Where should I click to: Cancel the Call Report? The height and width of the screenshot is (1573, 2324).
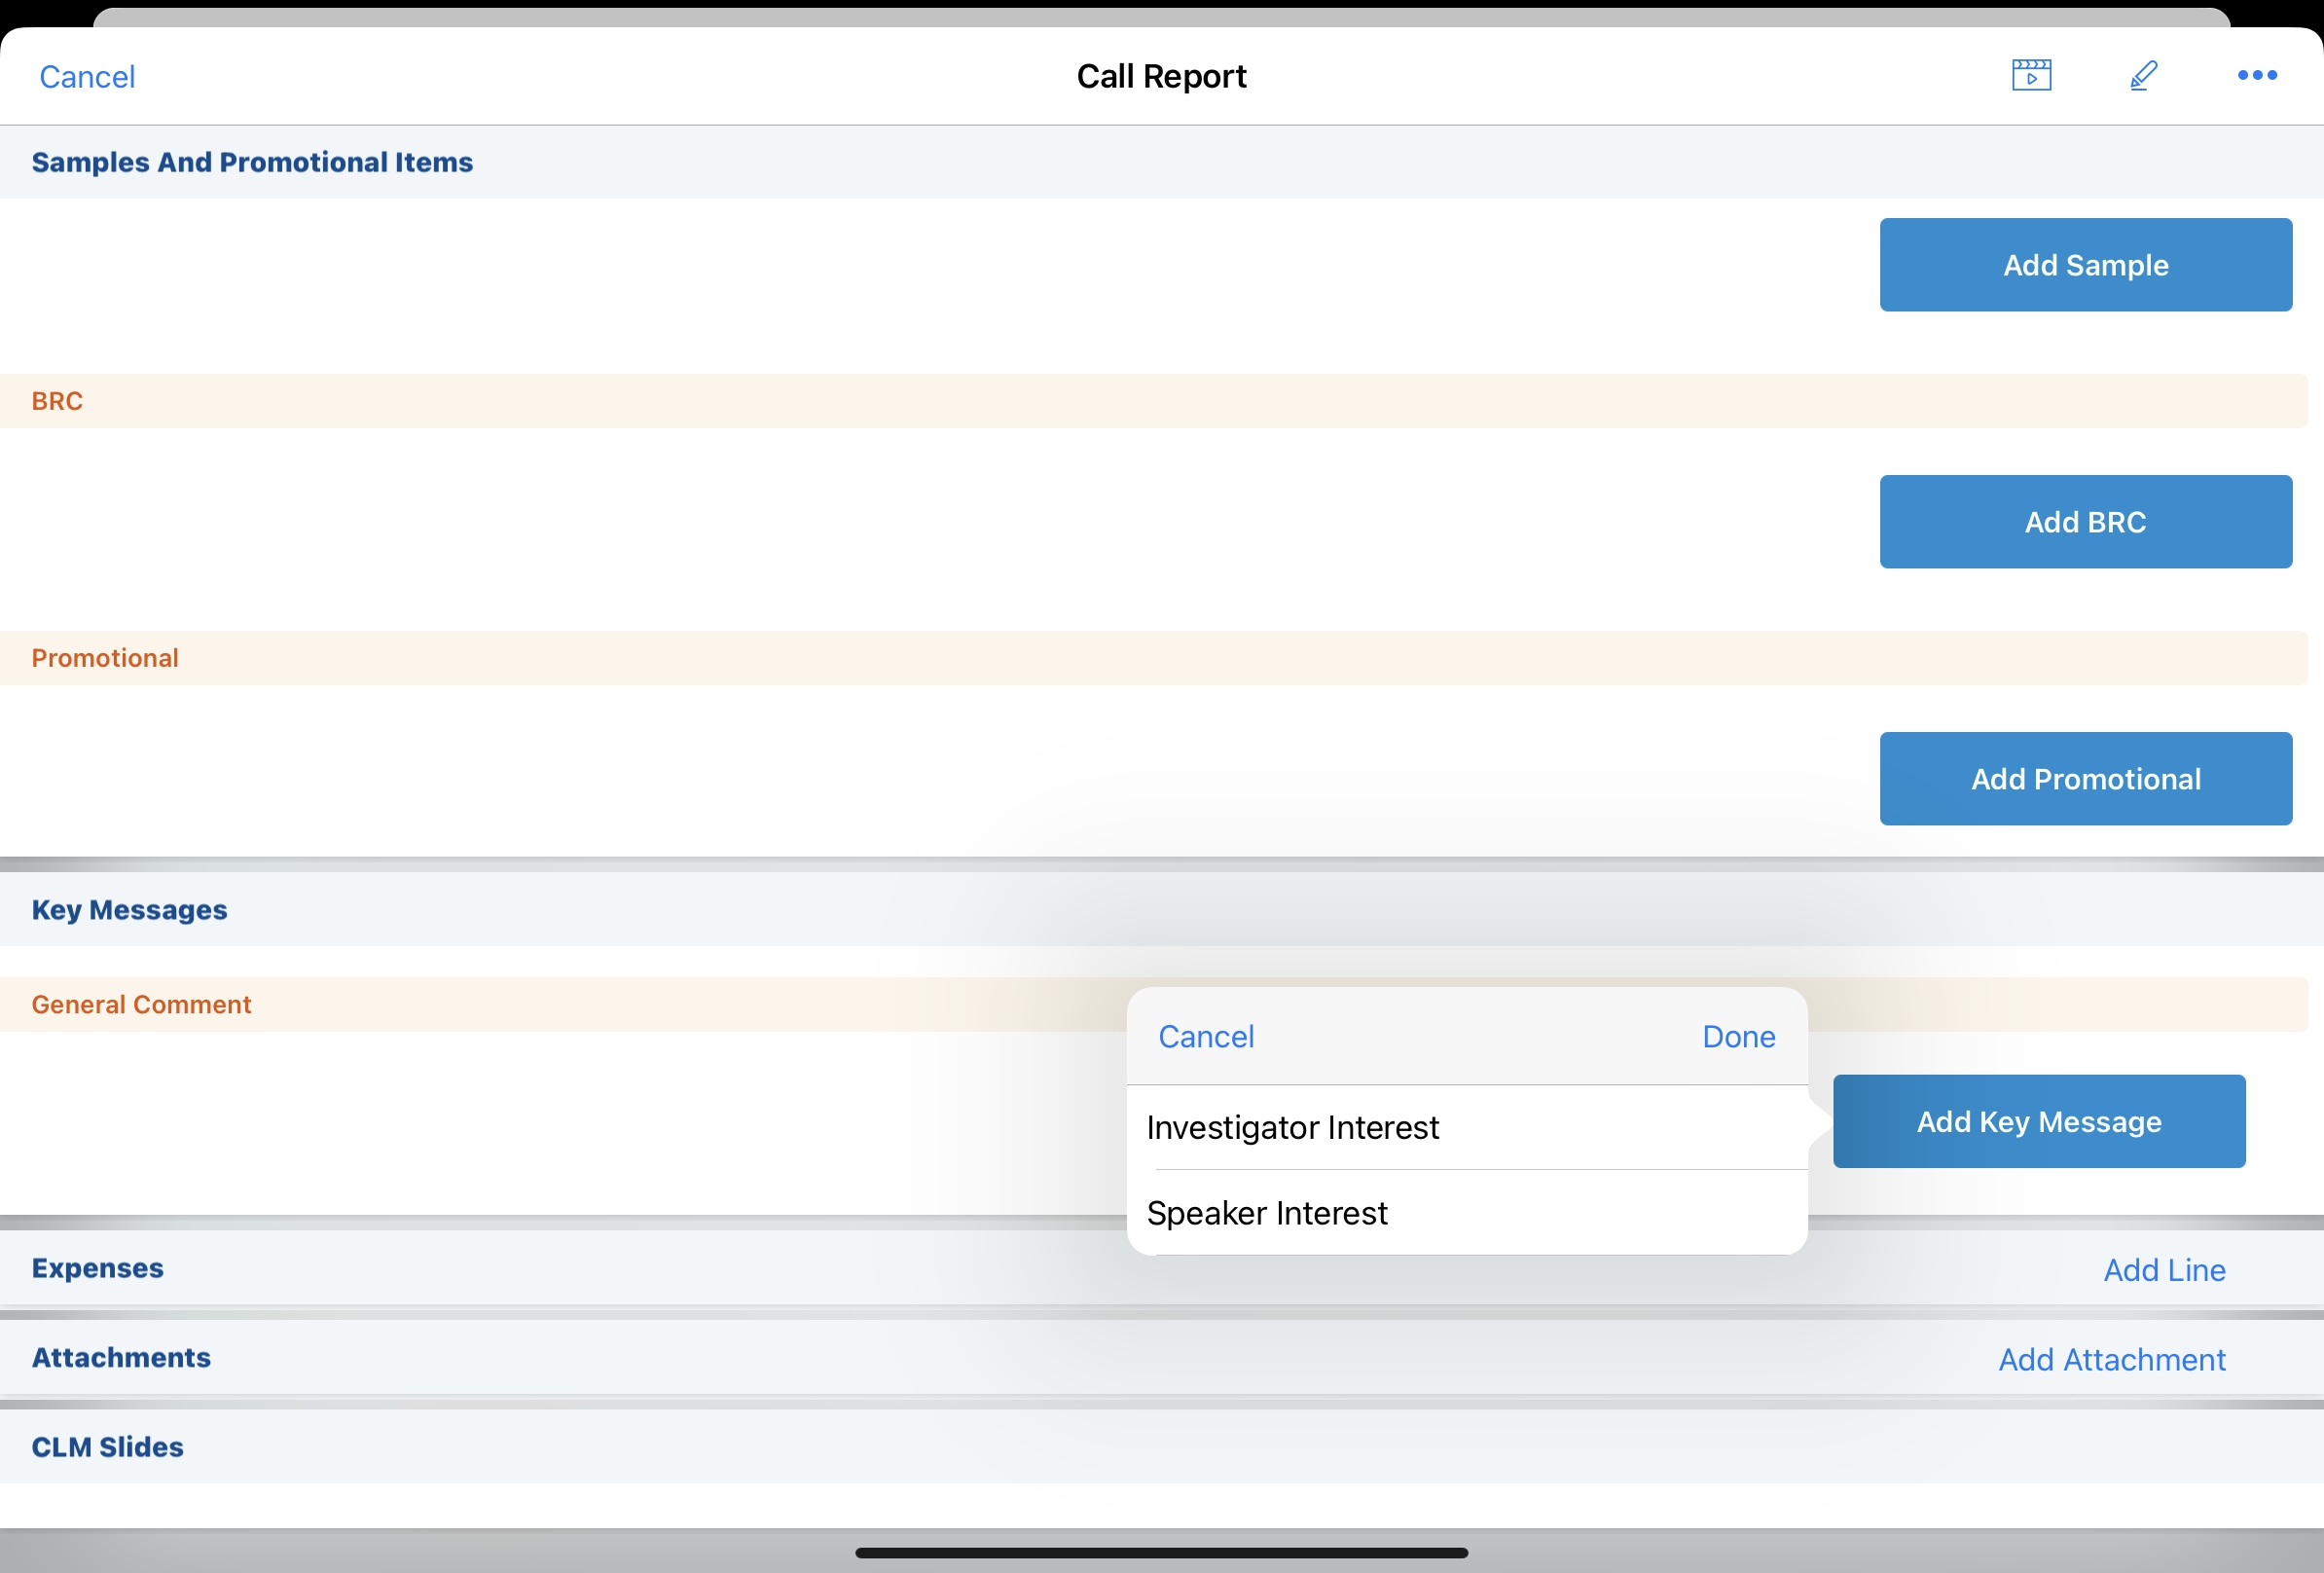(87, 77)
